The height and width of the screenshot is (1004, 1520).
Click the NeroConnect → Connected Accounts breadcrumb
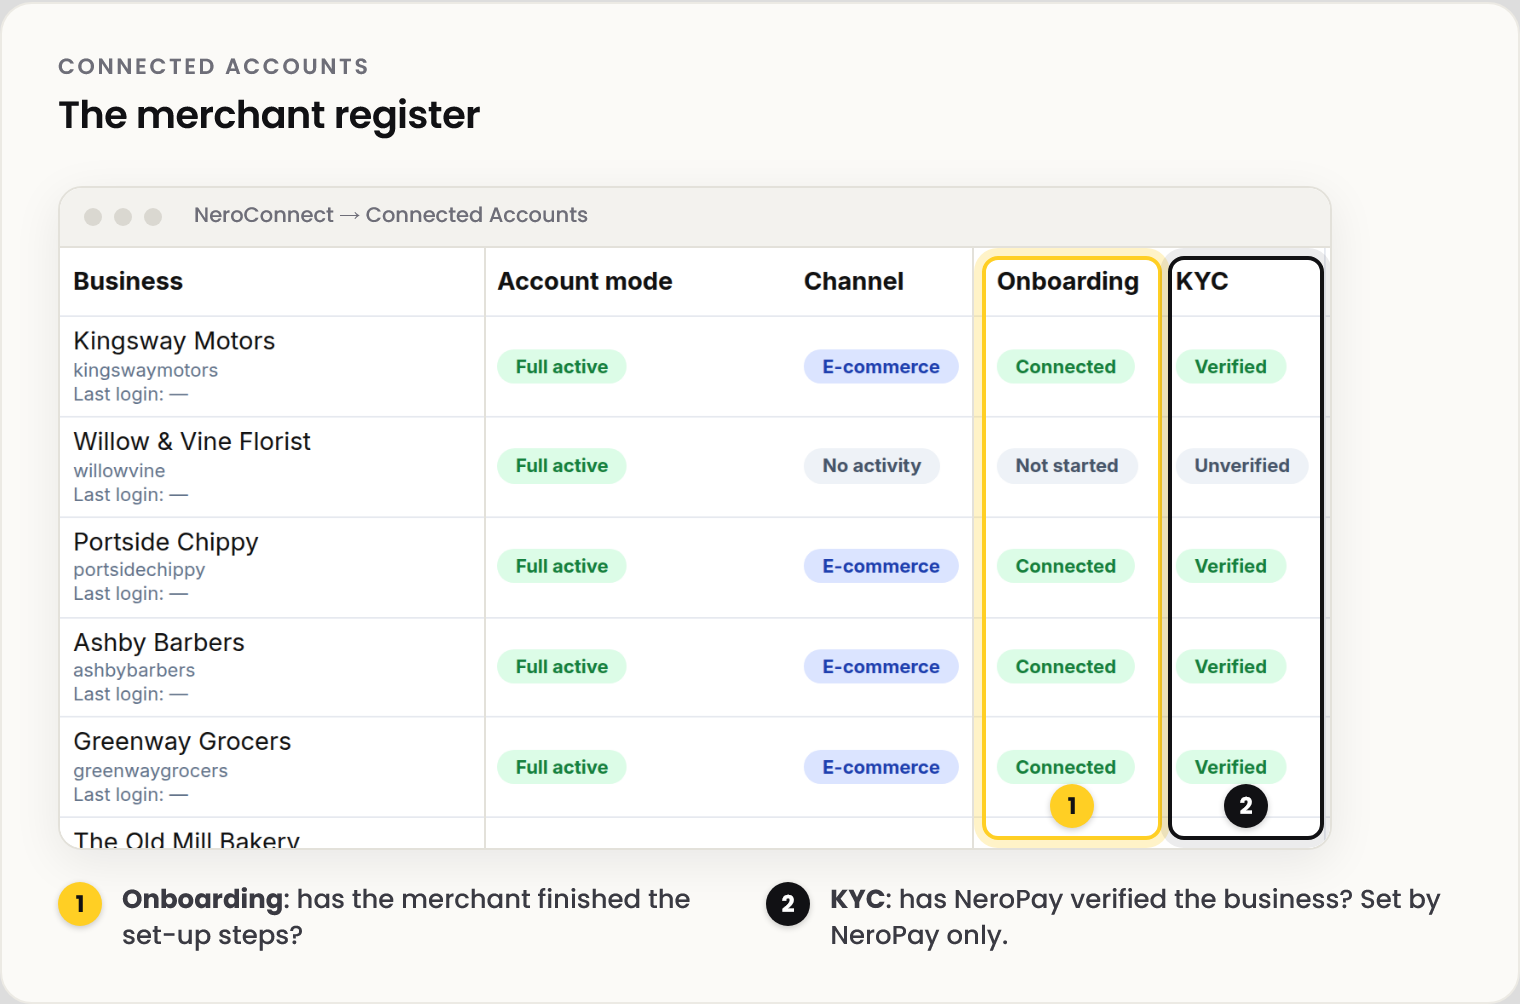click(x=391, y=215)
